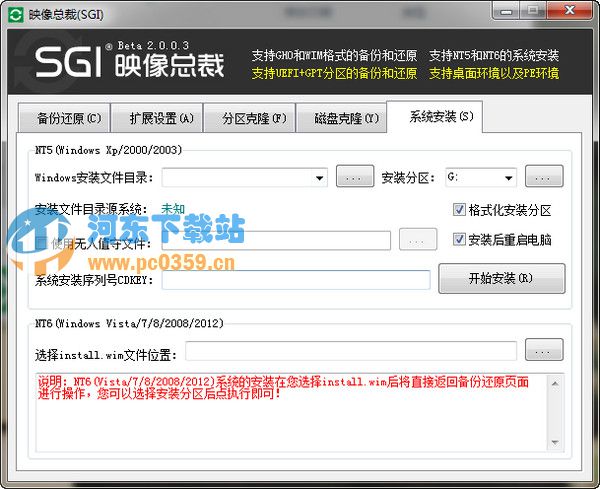
Task: Close the 映像总裁 window
Action: [x=570, y=10]
